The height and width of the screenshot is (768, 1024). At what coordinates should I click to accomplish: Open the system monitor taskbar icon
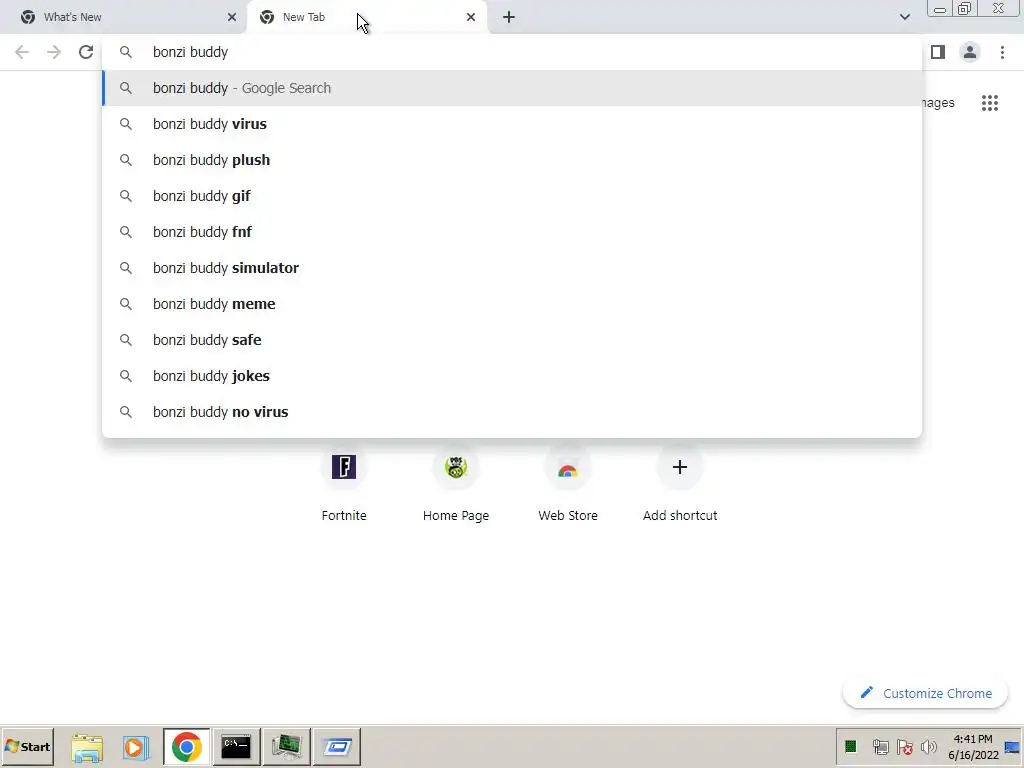pyautogui.click(x=286, y=746)
